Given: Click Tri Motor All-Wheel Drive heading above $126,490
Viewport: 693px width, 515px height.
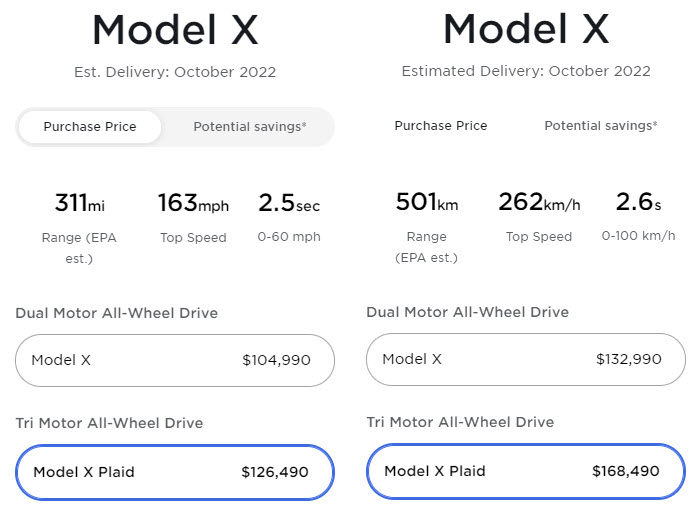Looking at the screenshot, I should coord(109,423).
